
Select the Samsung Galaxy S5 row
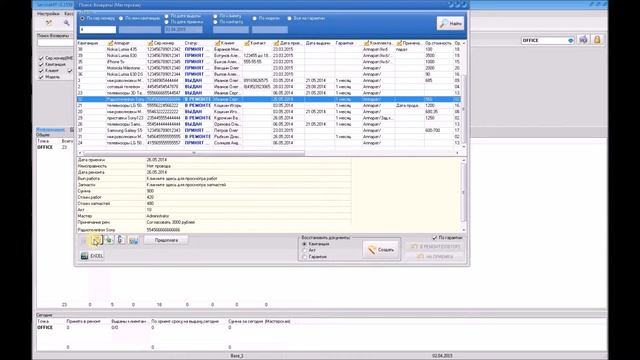click(269, 130)
